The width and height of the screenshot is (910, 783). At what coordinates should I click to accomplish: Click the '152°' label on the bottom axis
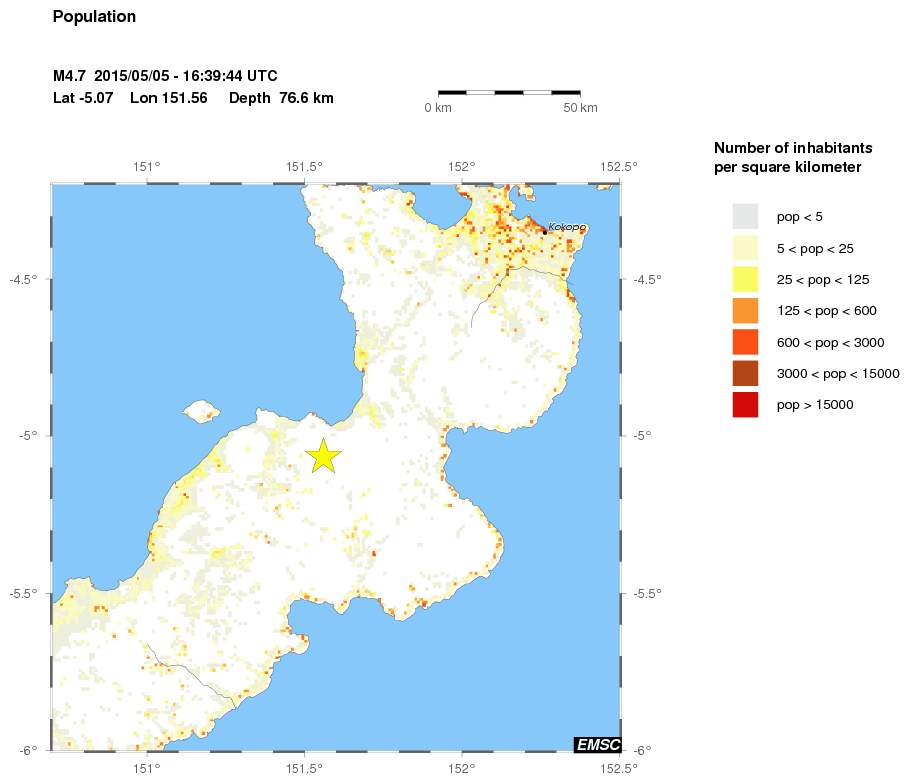[x=461, y=768]
